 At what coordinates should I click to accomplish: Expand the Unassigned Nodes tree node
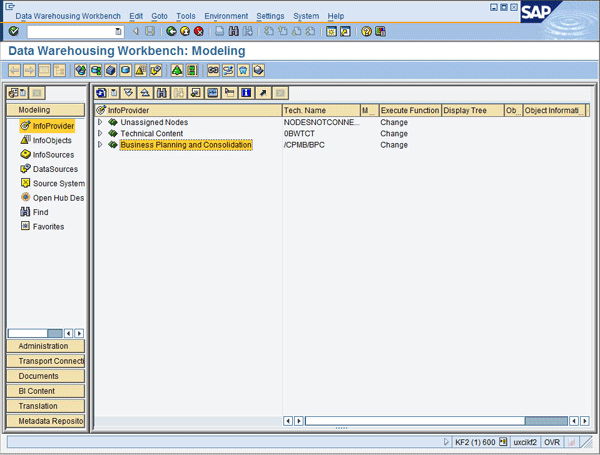point(100,122)
